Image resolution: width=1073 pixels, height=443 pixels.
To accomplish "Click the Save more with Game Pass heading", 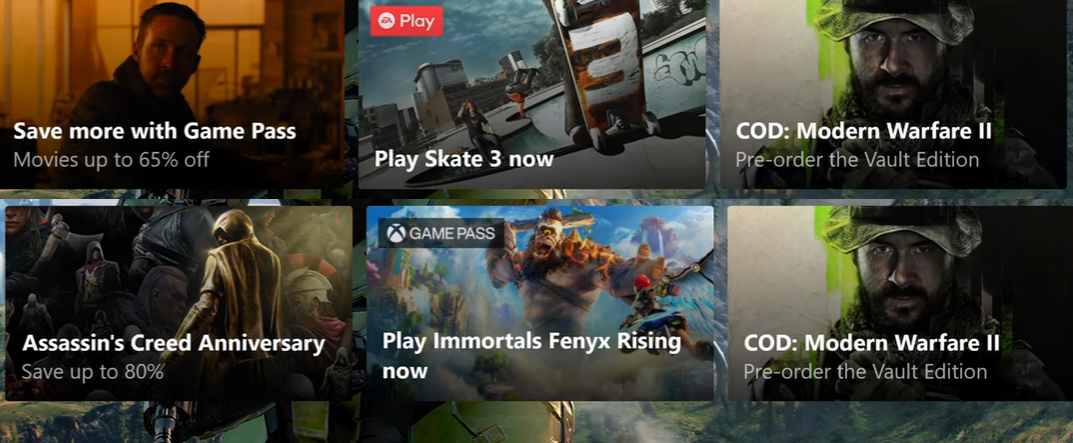I will tap(155, 131).
